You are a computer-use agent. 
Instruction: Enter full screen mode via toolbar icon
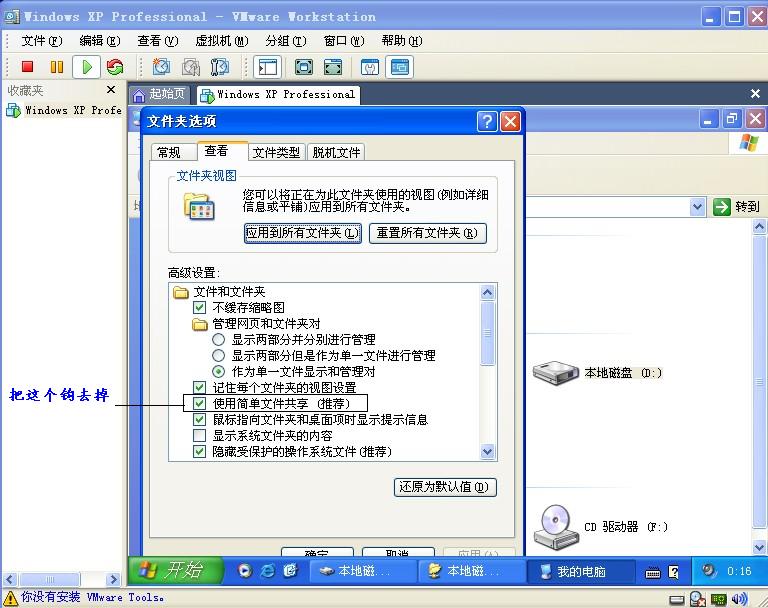tap(304, 67)
